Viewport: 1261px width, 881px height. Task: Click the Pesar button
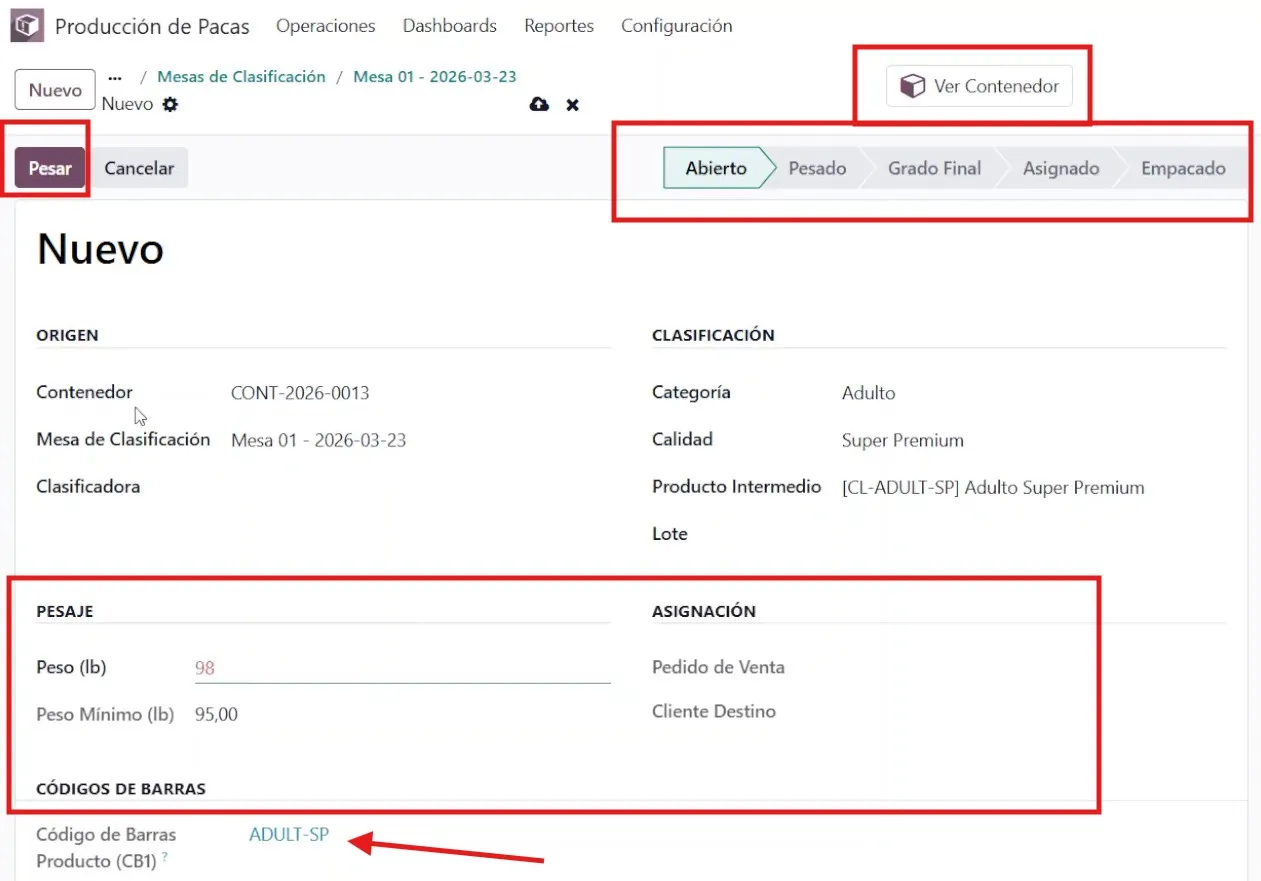50,168
